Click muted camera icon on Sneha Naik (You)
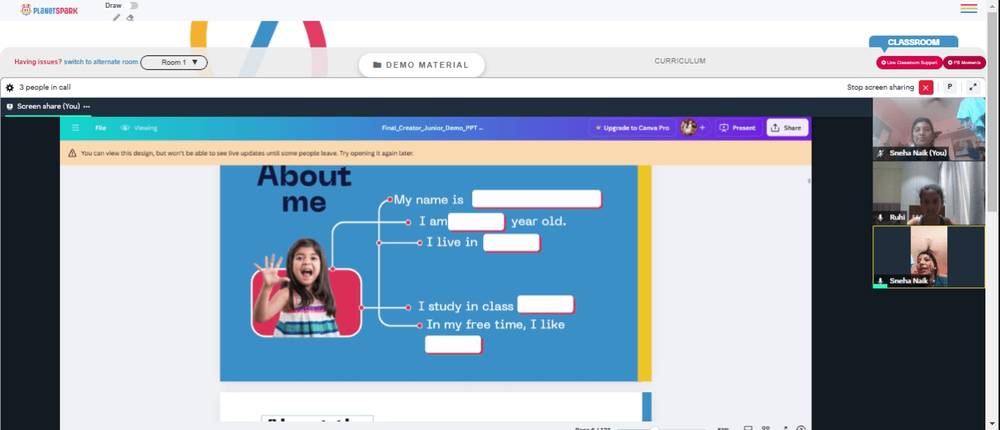Image resolution: width=1000 pixels, height=430 pixels. click(x=881, y=153)
